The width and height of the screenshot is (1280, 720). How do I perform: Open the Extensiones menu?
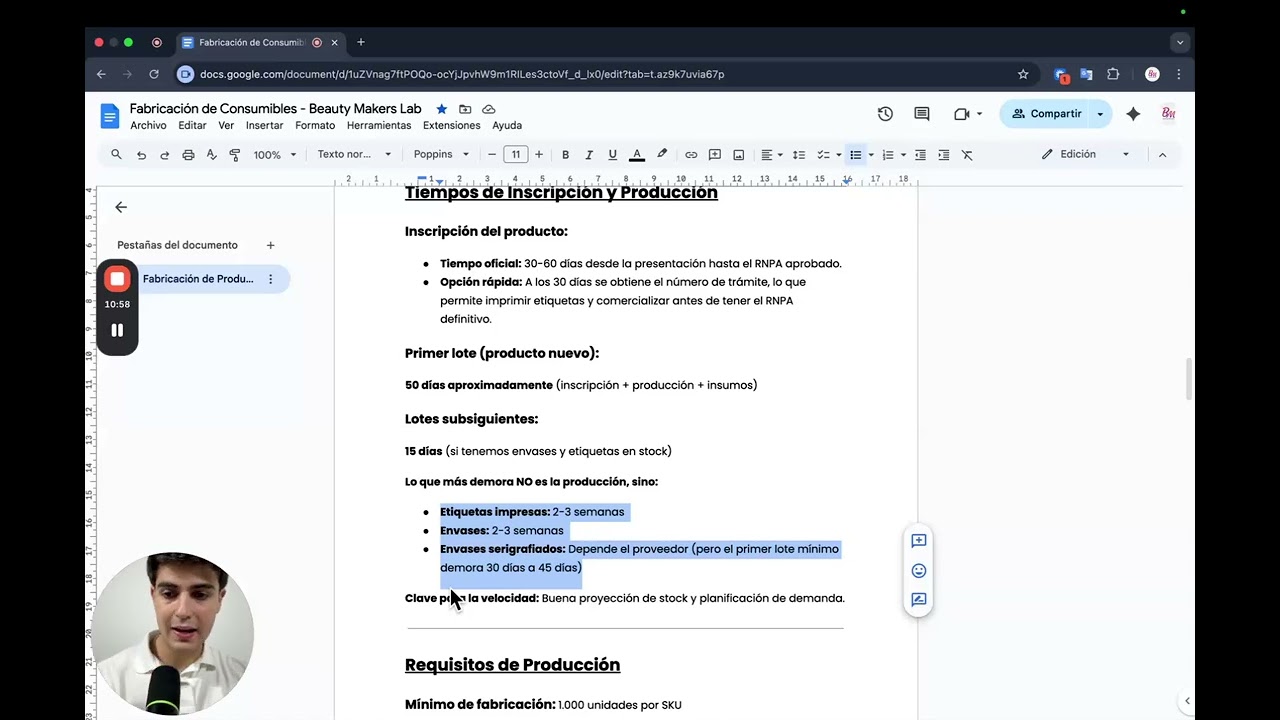(452, 126)
